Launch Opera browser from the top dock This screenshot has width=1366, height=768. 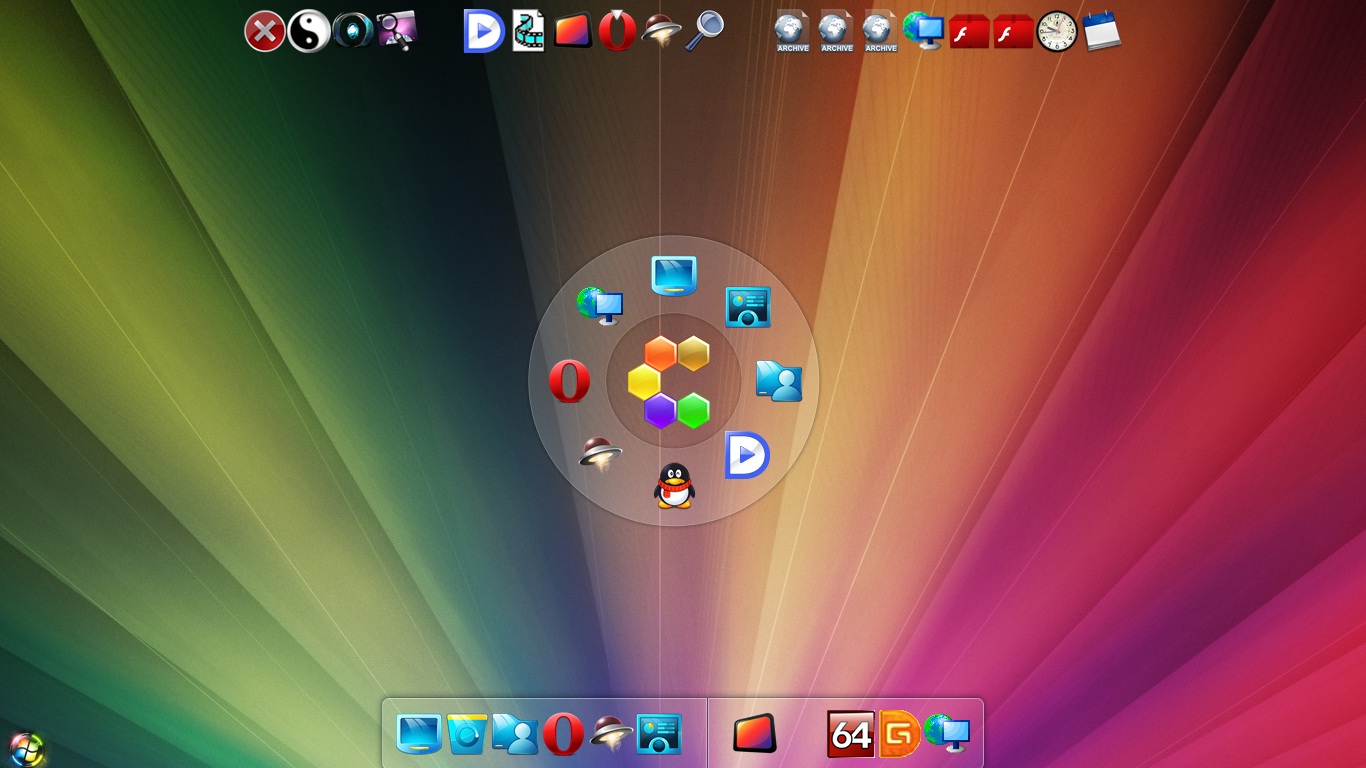click(617, 31)
